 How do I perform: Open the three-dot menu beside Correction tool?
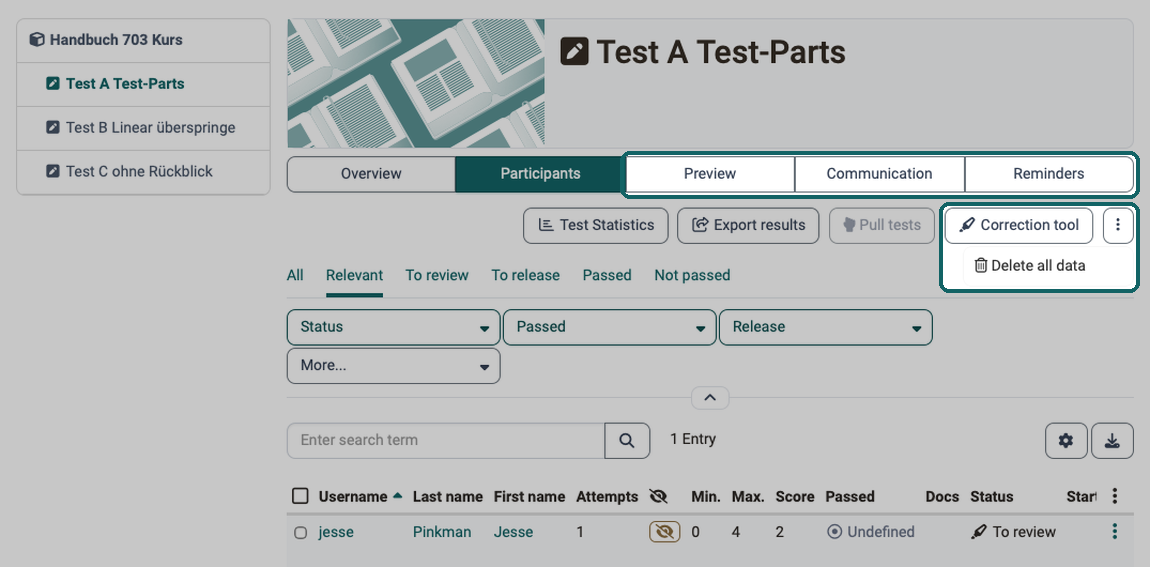pos(1118,225)
